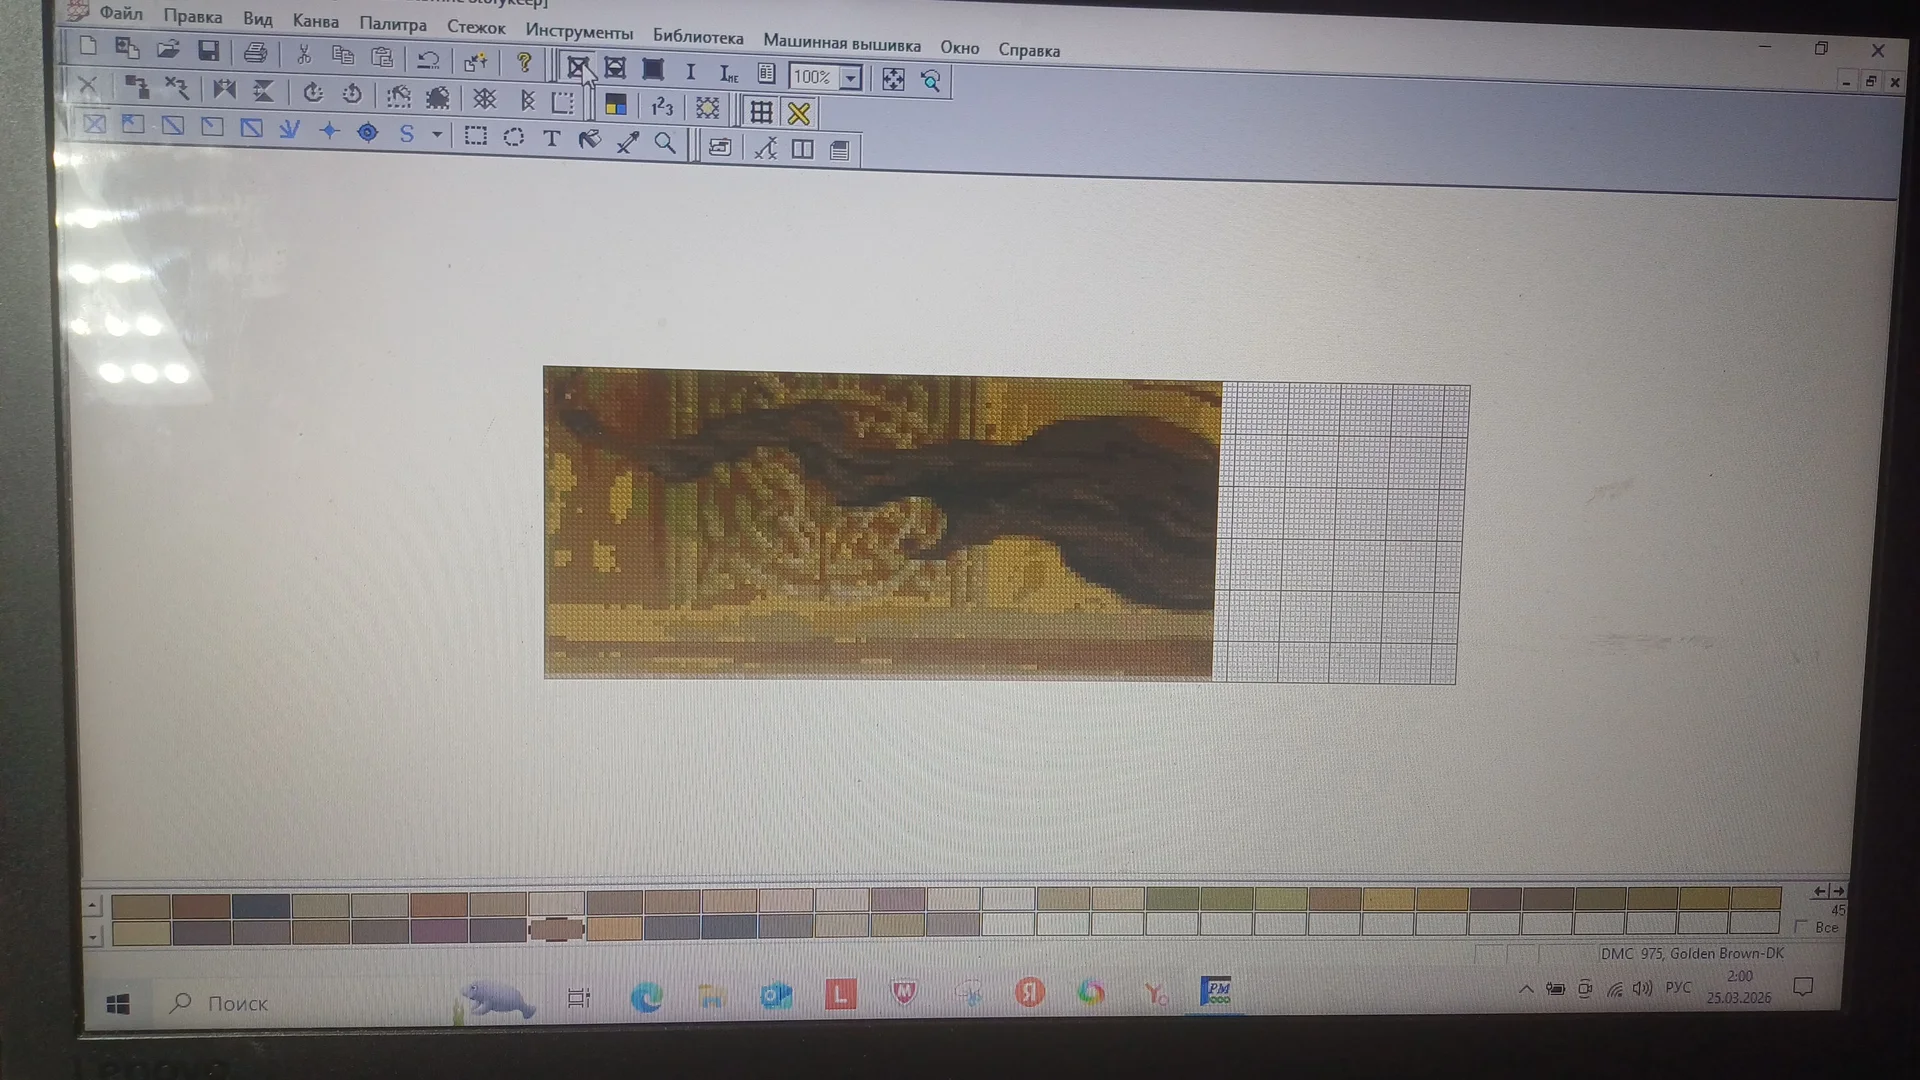
Task: Select the French knot tool
Action: click(367, 132)
